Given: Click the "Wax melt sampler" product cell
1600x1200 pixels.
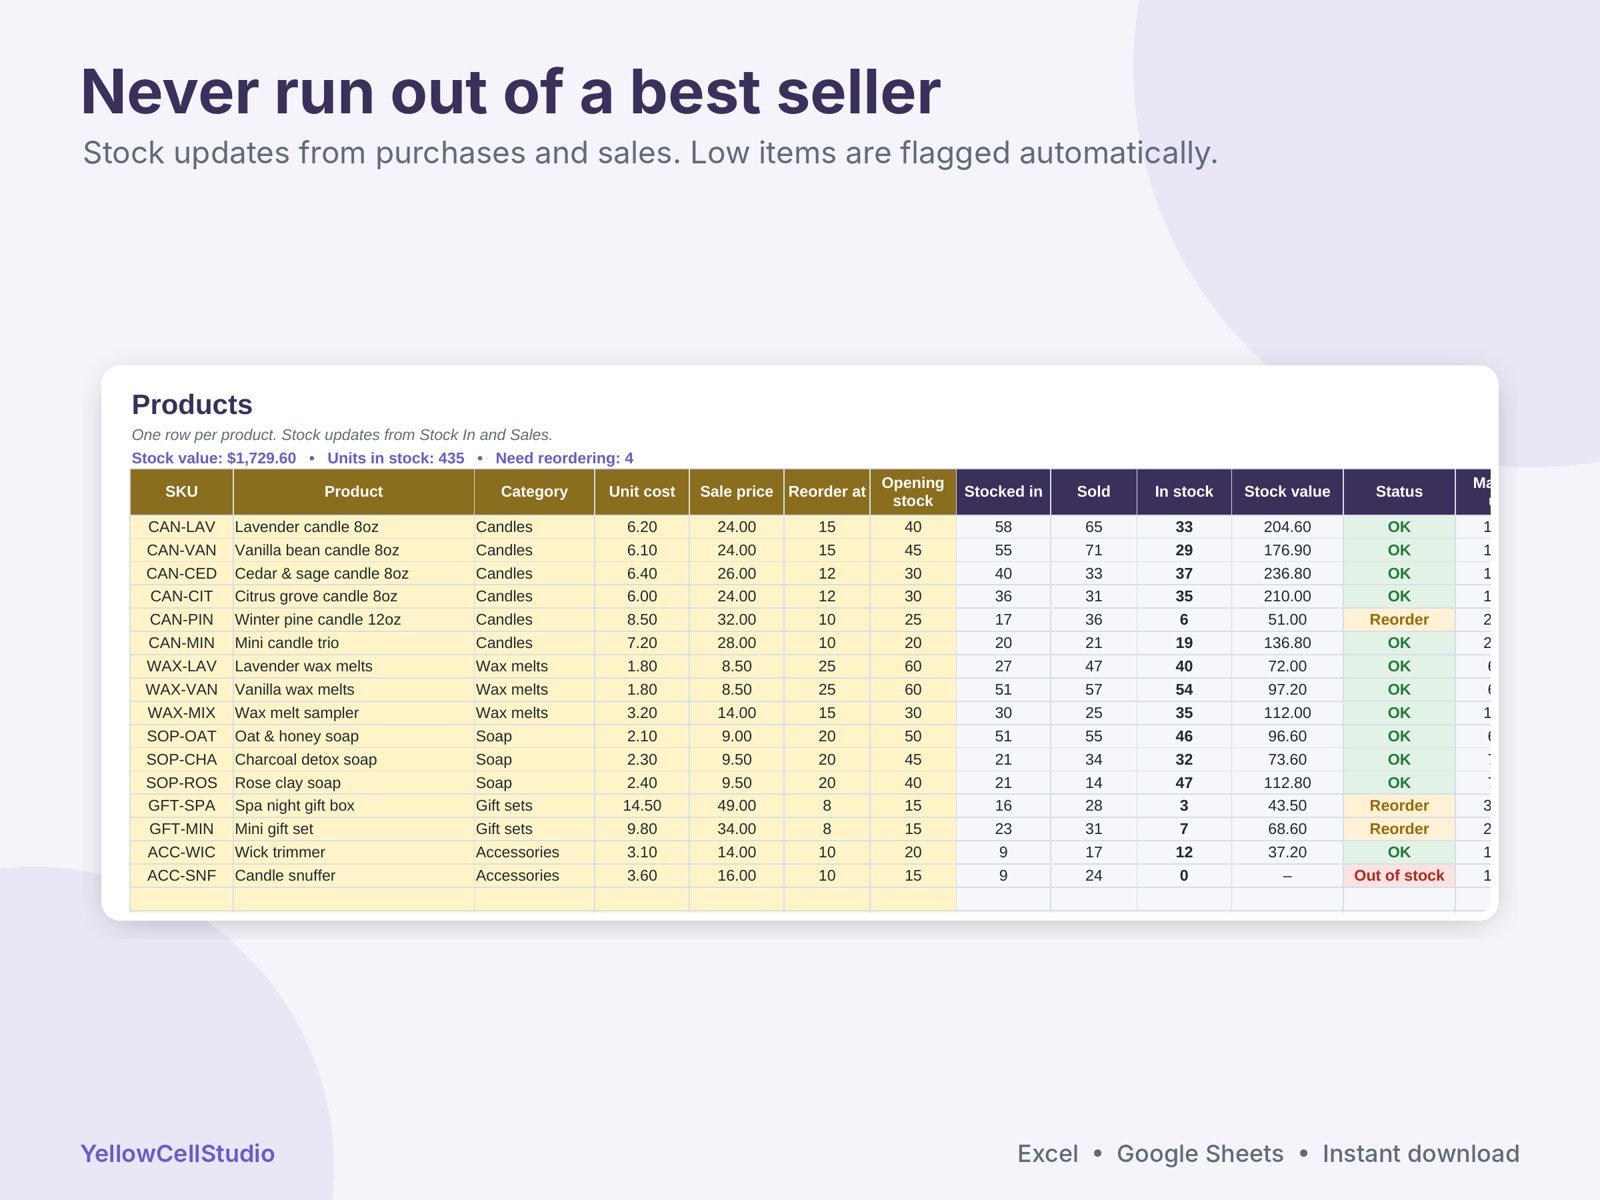Looking at the screenshot, I should point(353,713).
